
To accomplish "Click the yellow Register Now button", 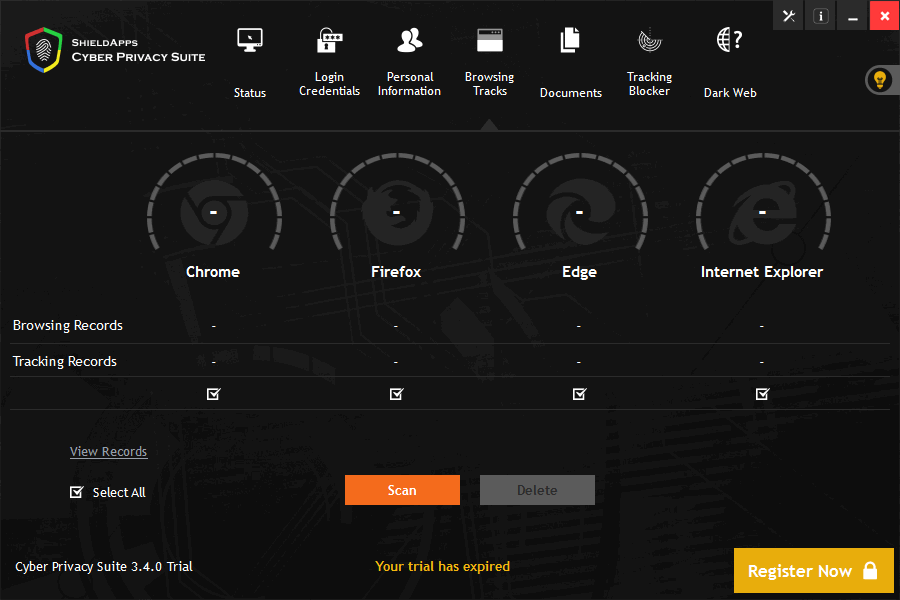I will coord(813,571).
